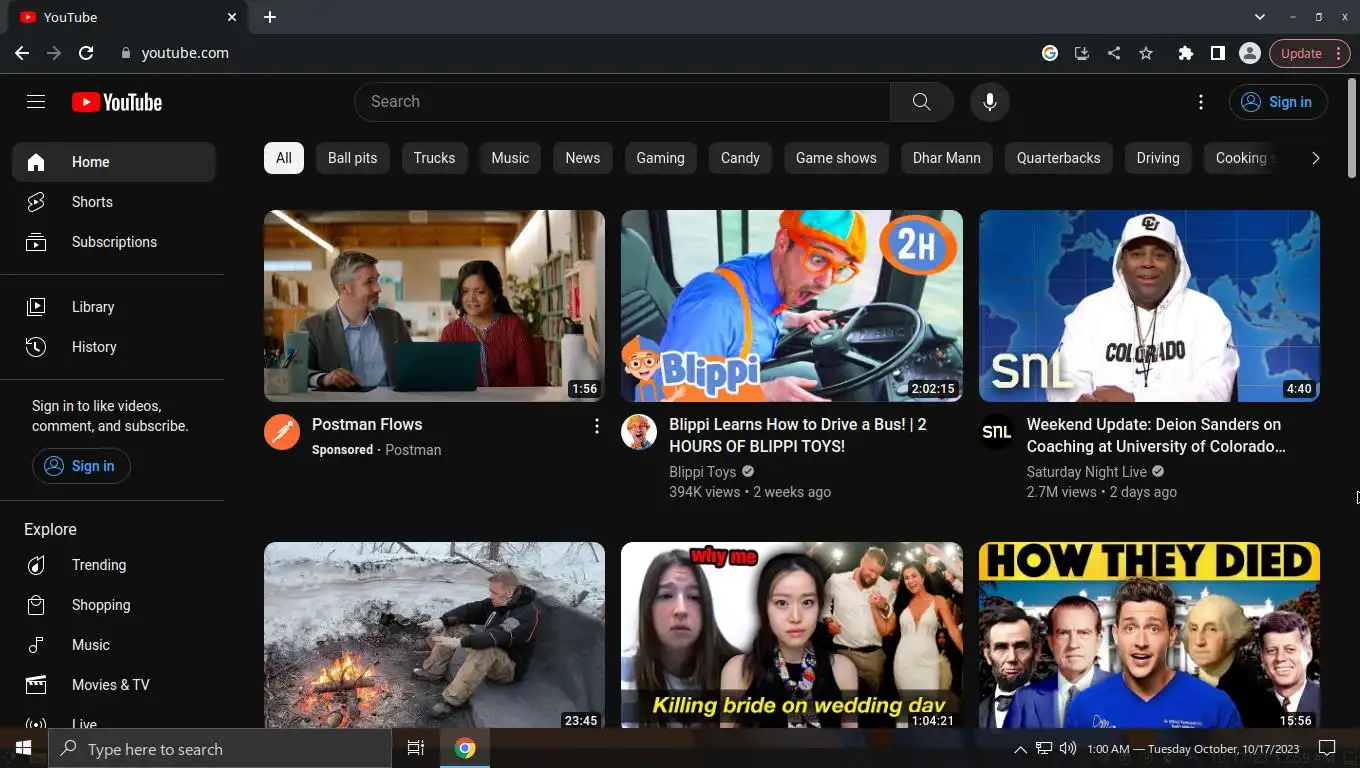Select the News filter chip
This screenshot has height=768, width=1360.
click(x=583, y=158)
